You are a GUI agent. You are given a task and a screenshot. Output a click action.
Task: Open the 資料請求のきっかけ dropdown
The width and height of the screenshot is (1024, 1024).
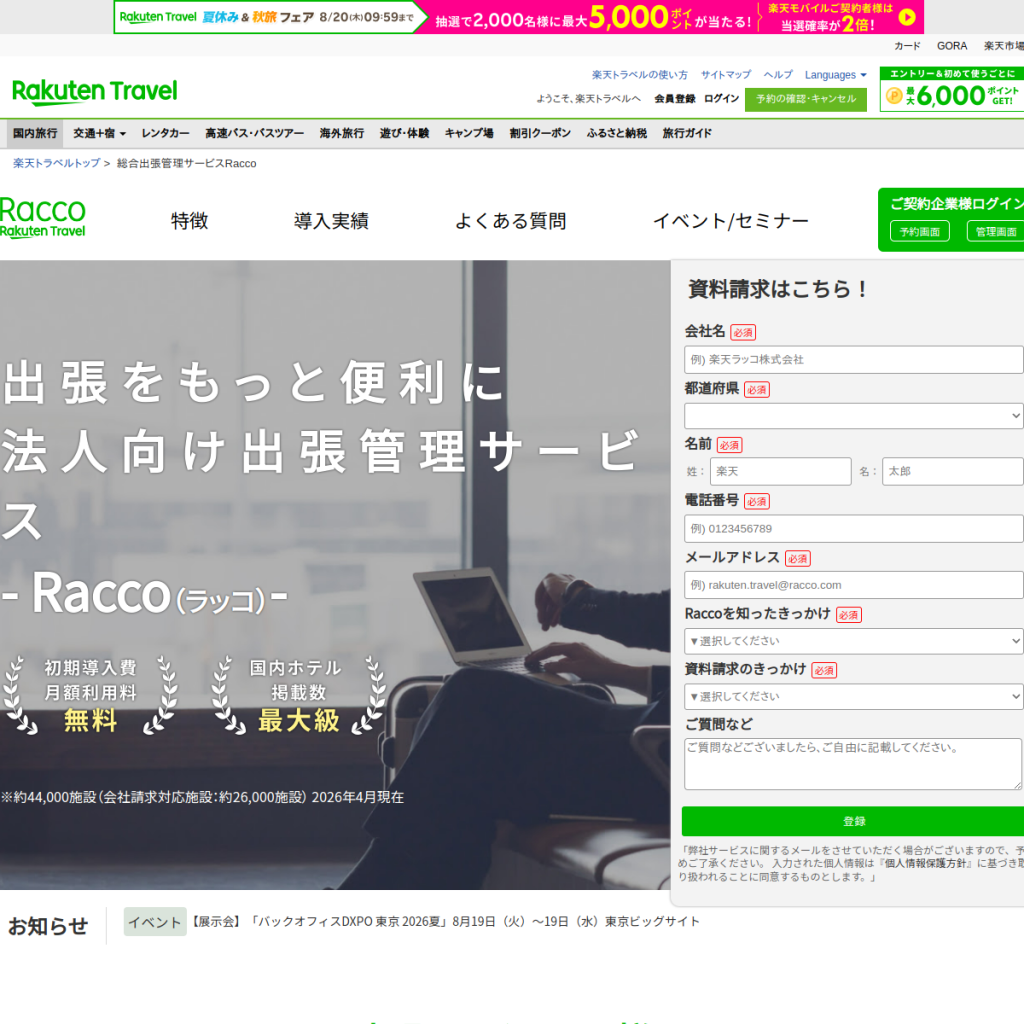pos(854,697)
